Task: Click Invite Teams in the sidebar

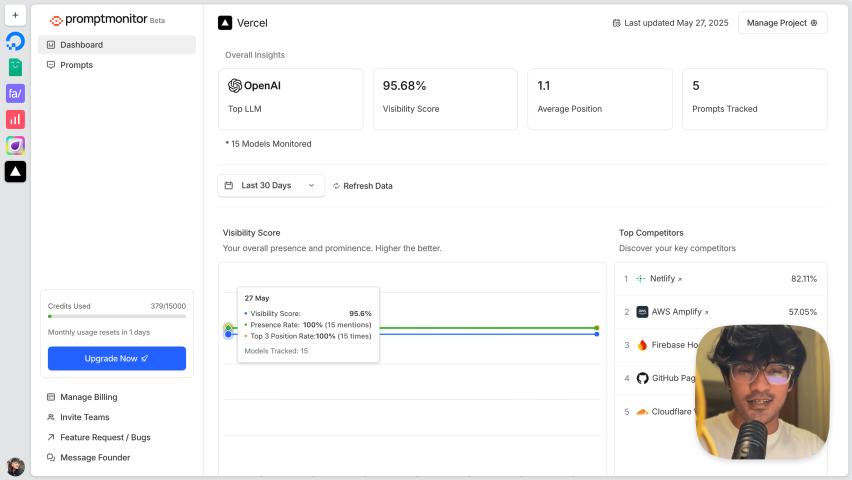Action: coord(84,417)
